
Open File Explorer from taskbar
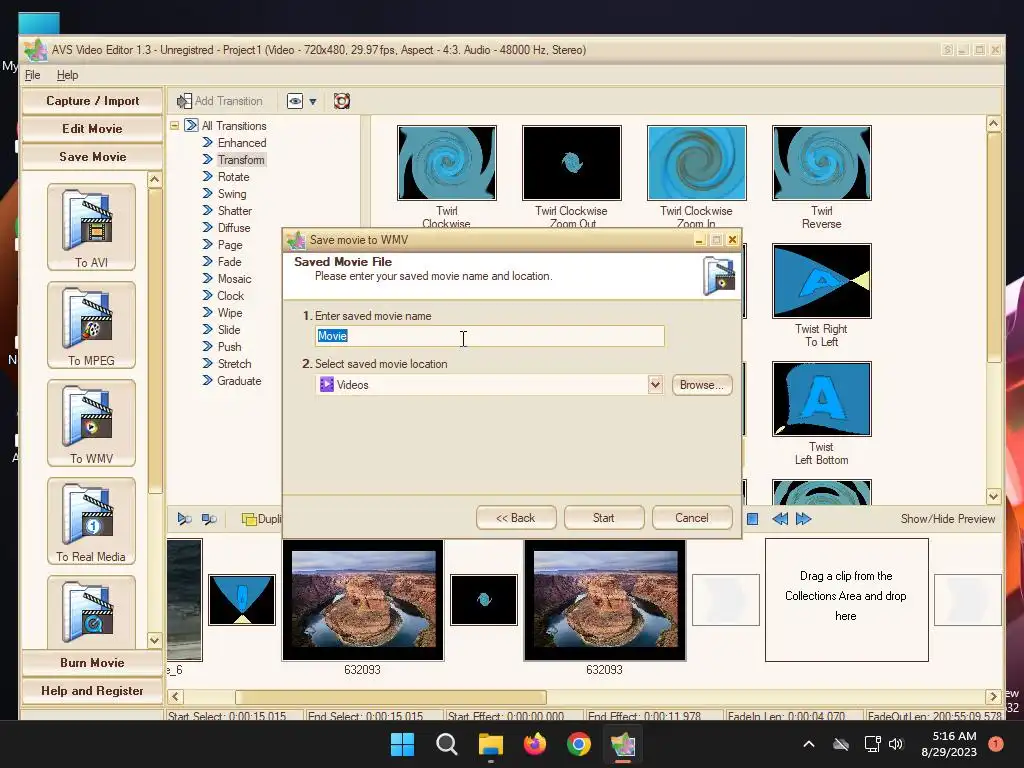tap(490, 744)
